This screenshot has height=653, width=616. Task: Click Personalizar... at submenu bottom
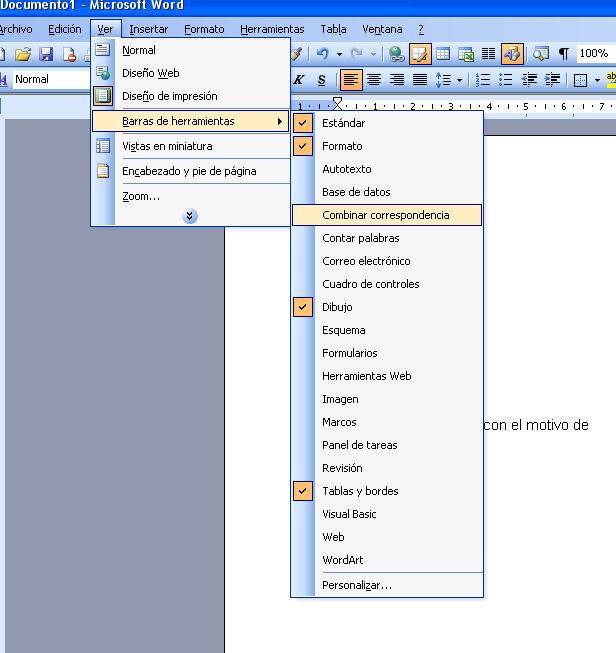[x=356, y=585]
